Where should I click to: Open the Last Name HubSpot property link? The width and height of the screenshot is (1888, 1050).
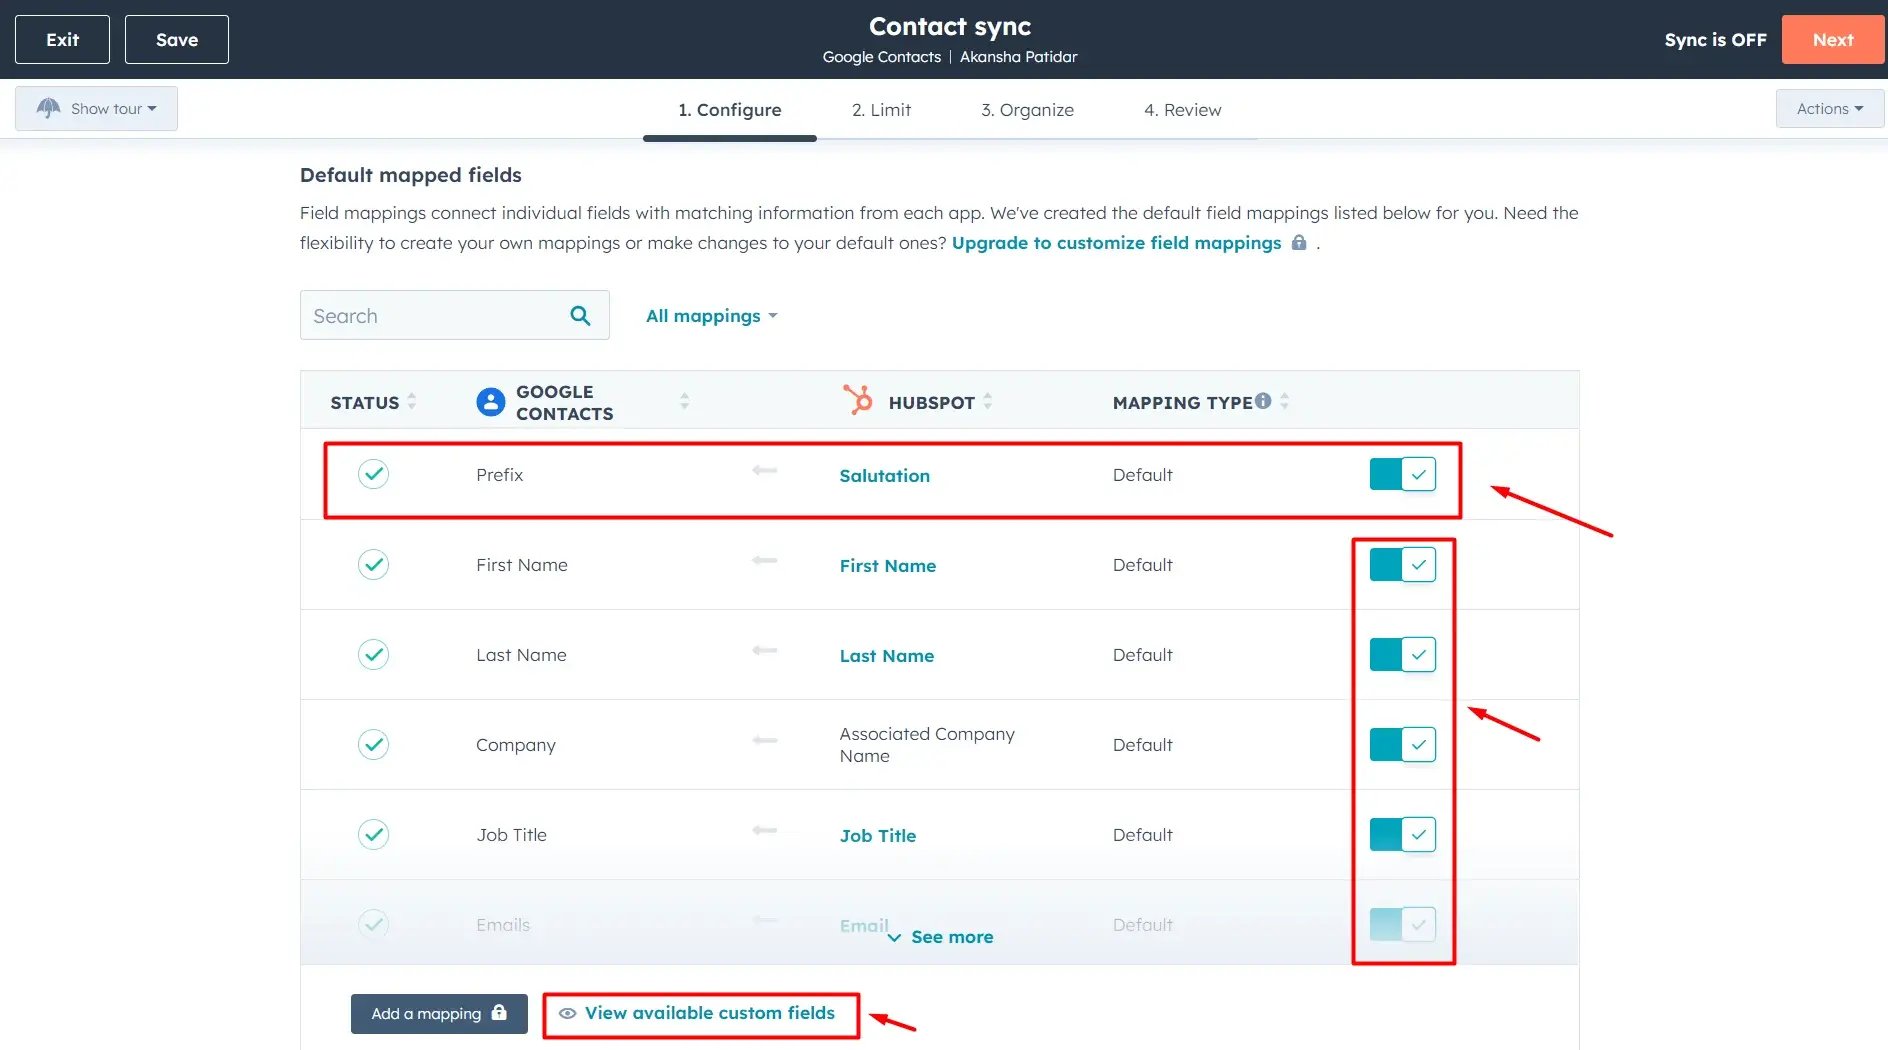click(886, 656)
